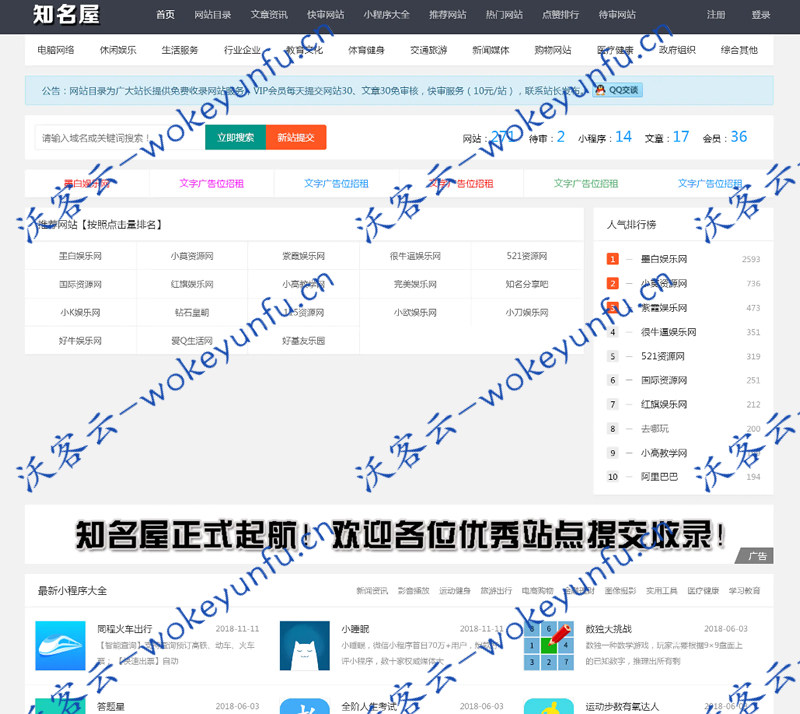This screenshot has height=714, width=800.
Task: Select the 购物网站 category
Action: 553,50
